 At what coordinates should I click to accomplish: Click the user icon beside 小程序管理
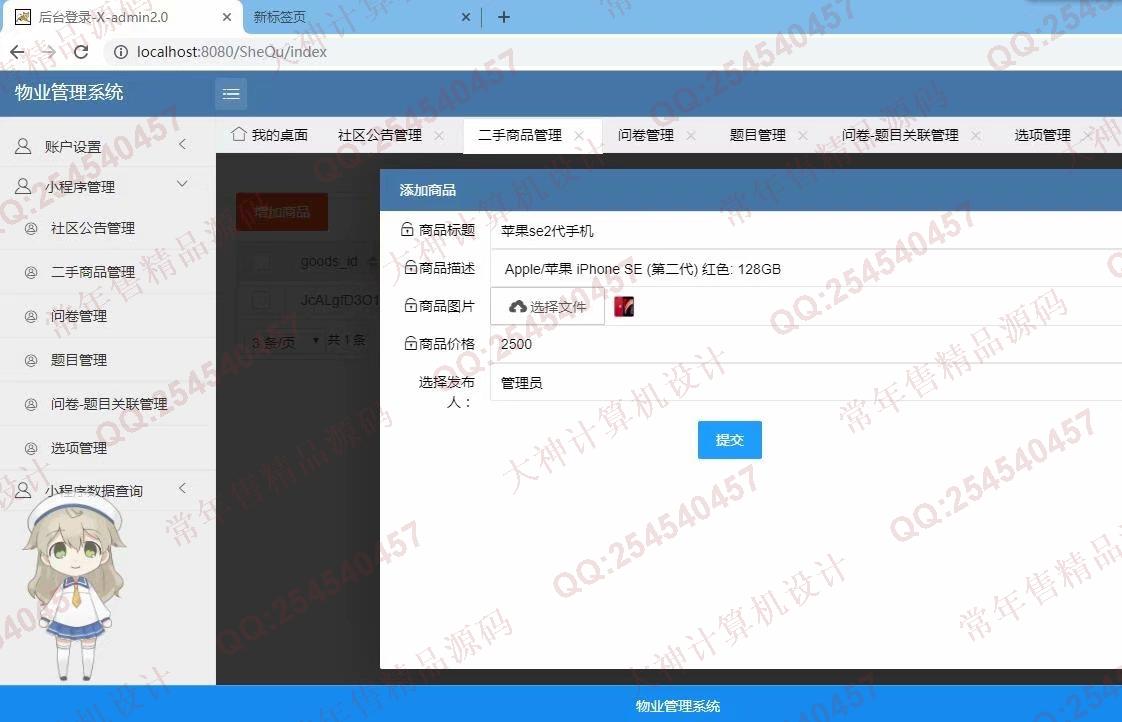tap(23, 186)
